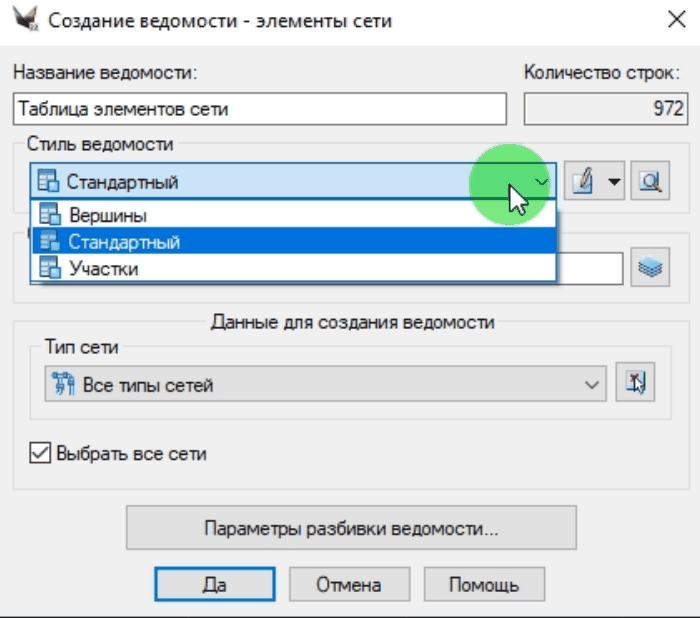Click the application logo in title bar
This screenshot has width=700, height=618.
(x=25, y=20)
